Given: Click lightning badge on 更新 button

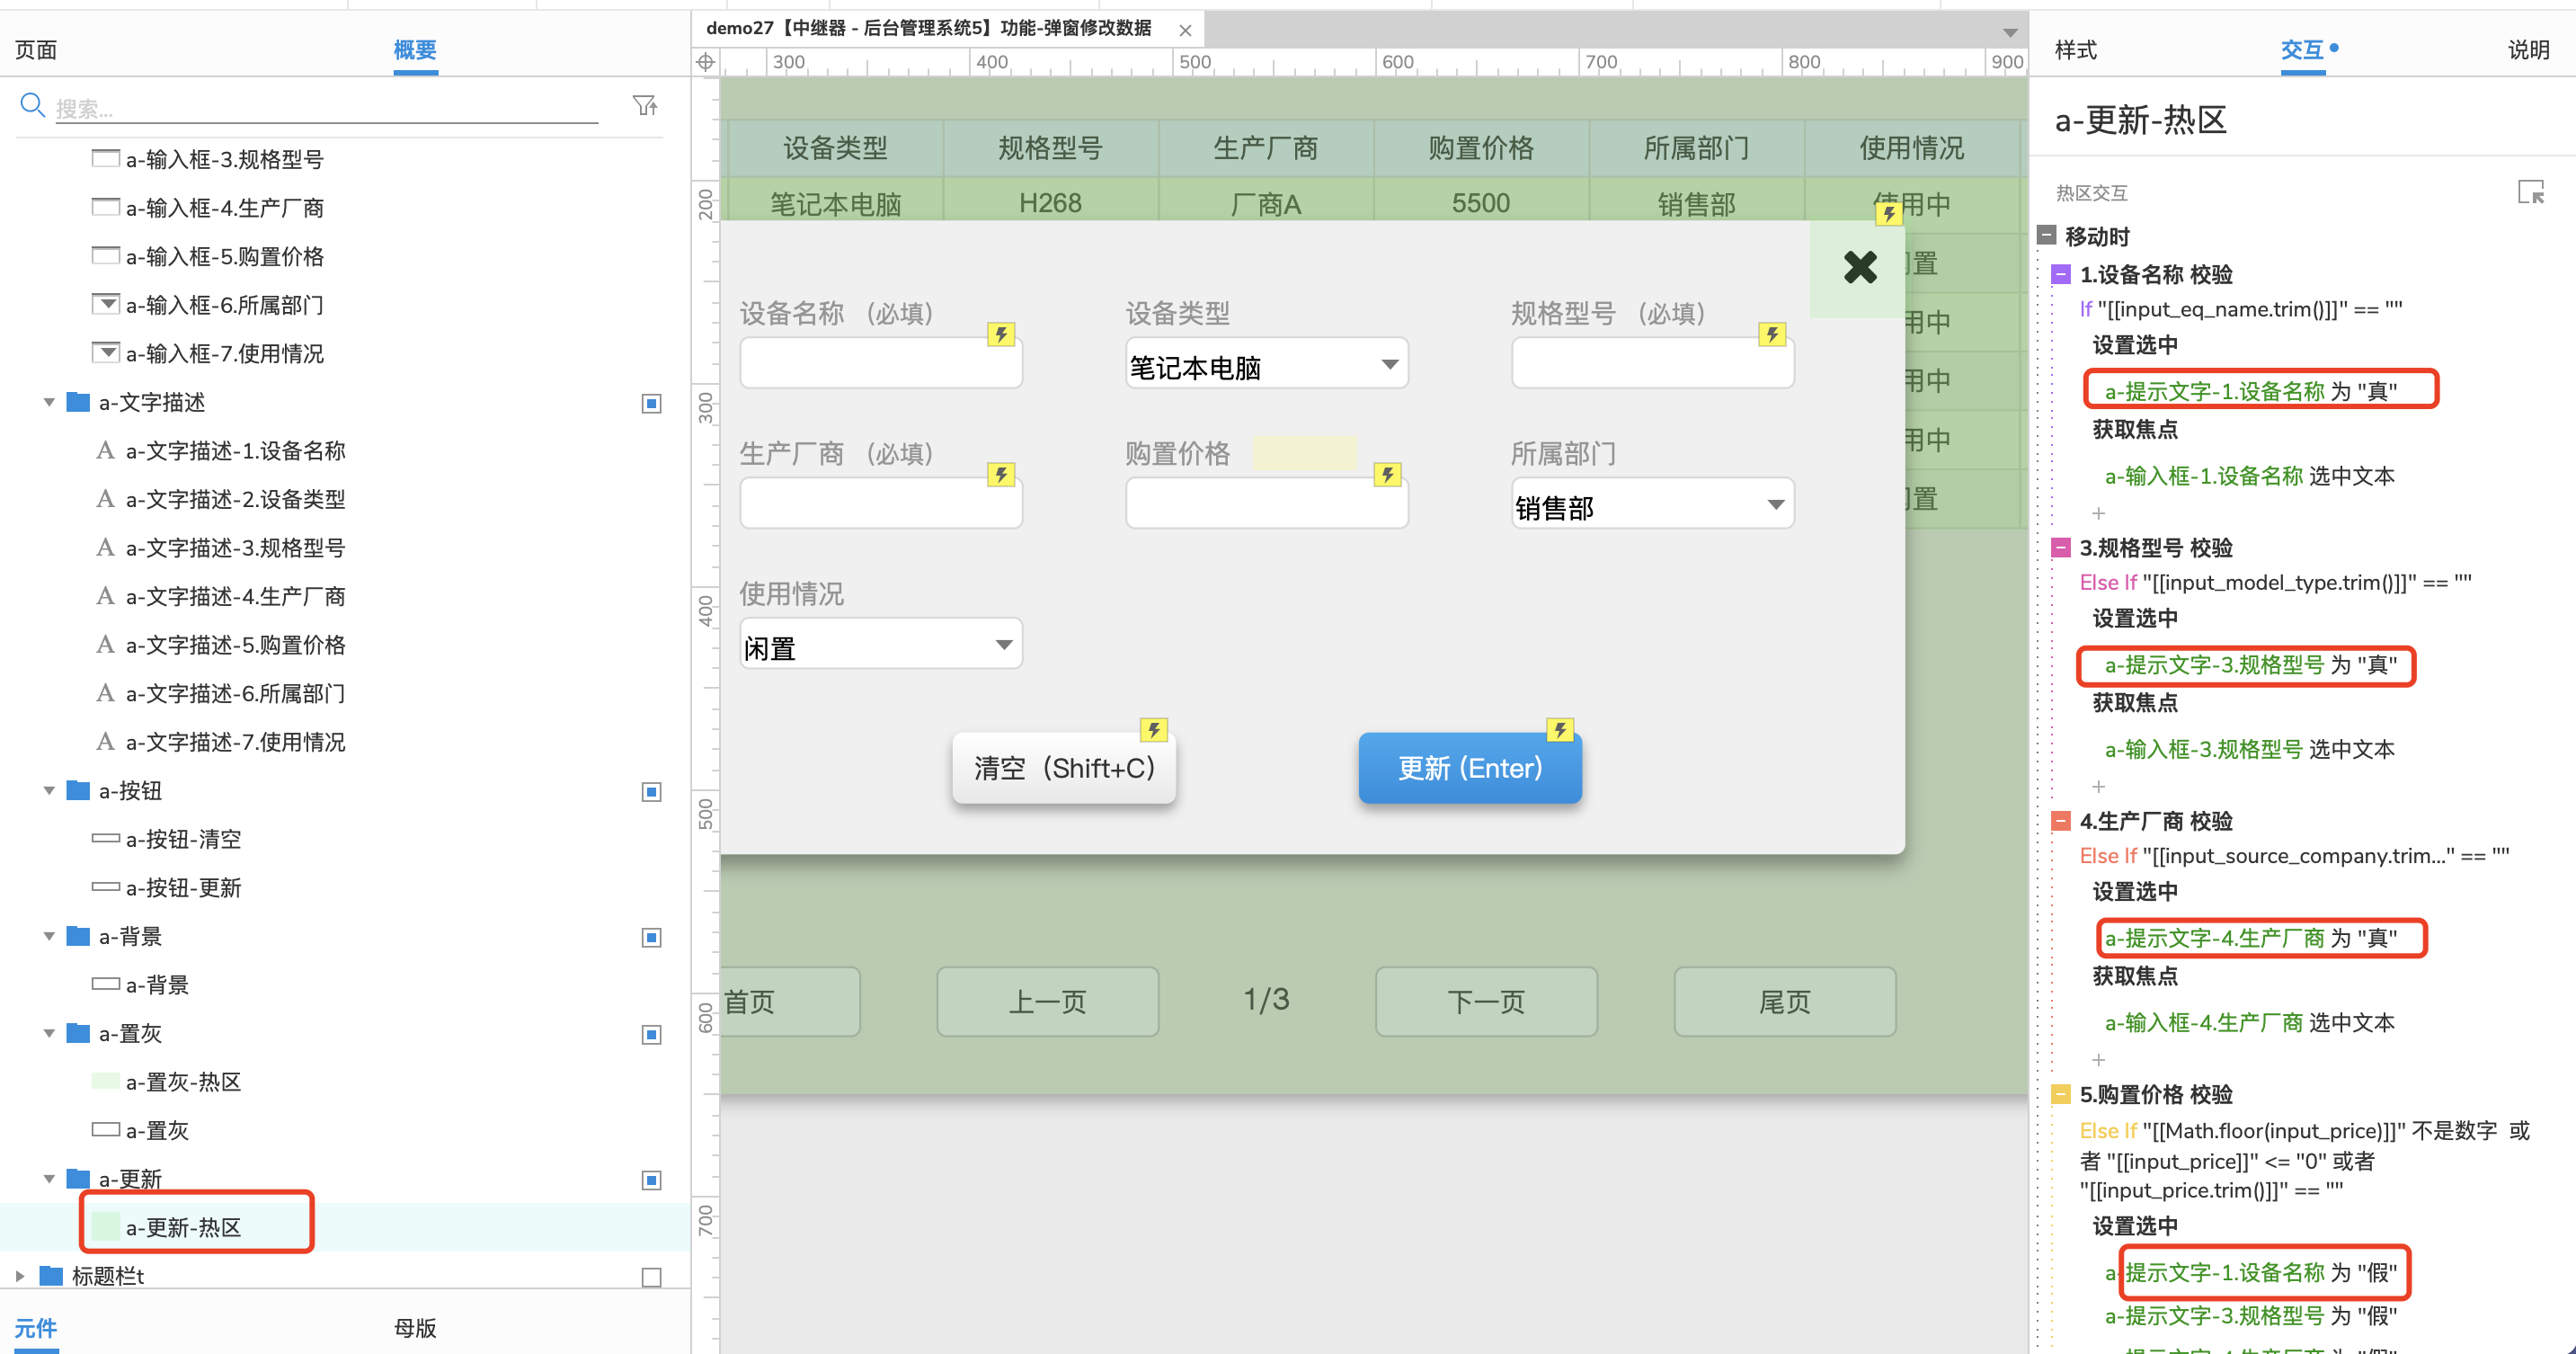Looking at the screenshot, I should click(1560, 730).
